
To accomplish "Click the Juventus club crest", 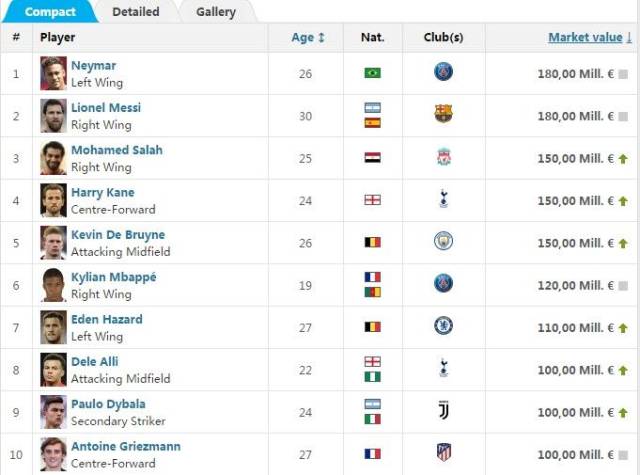I will tap(443, 410).
